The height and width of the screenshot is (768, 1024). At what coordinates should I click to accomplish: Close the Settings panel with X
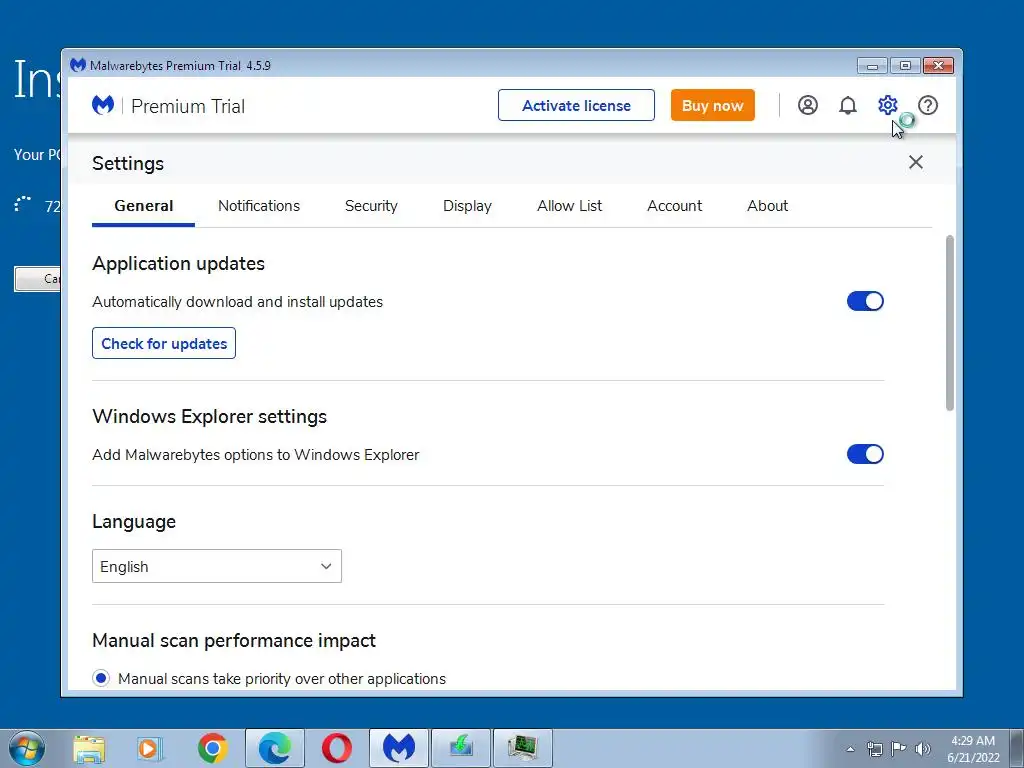tap(916, 162)
